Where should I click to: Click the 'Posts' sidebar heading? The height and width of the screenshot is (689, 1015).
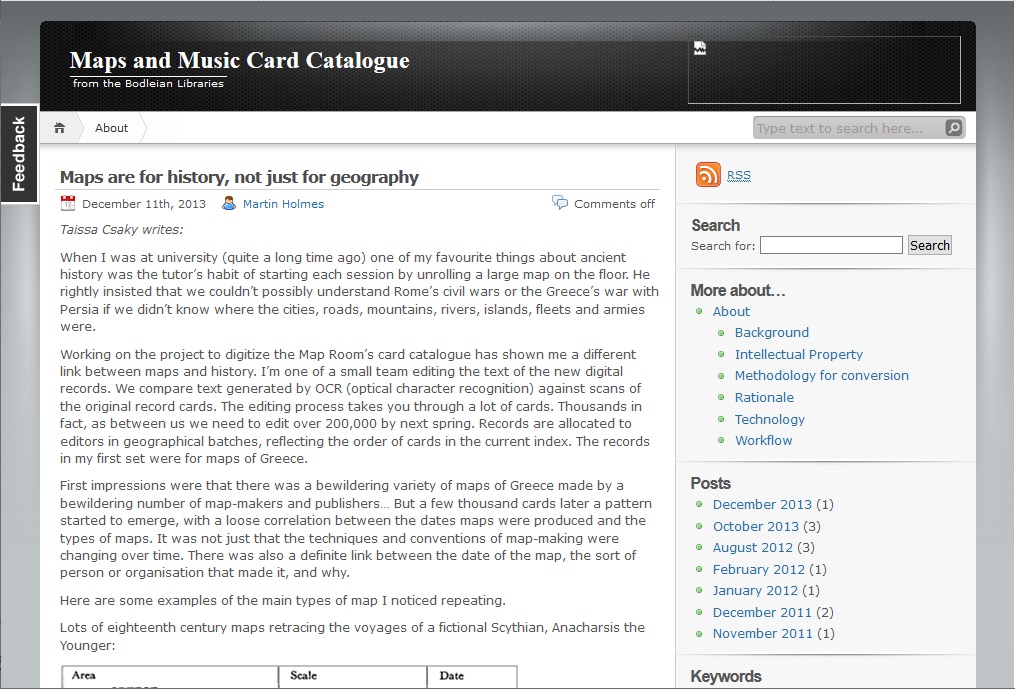[x=710, y=484]
